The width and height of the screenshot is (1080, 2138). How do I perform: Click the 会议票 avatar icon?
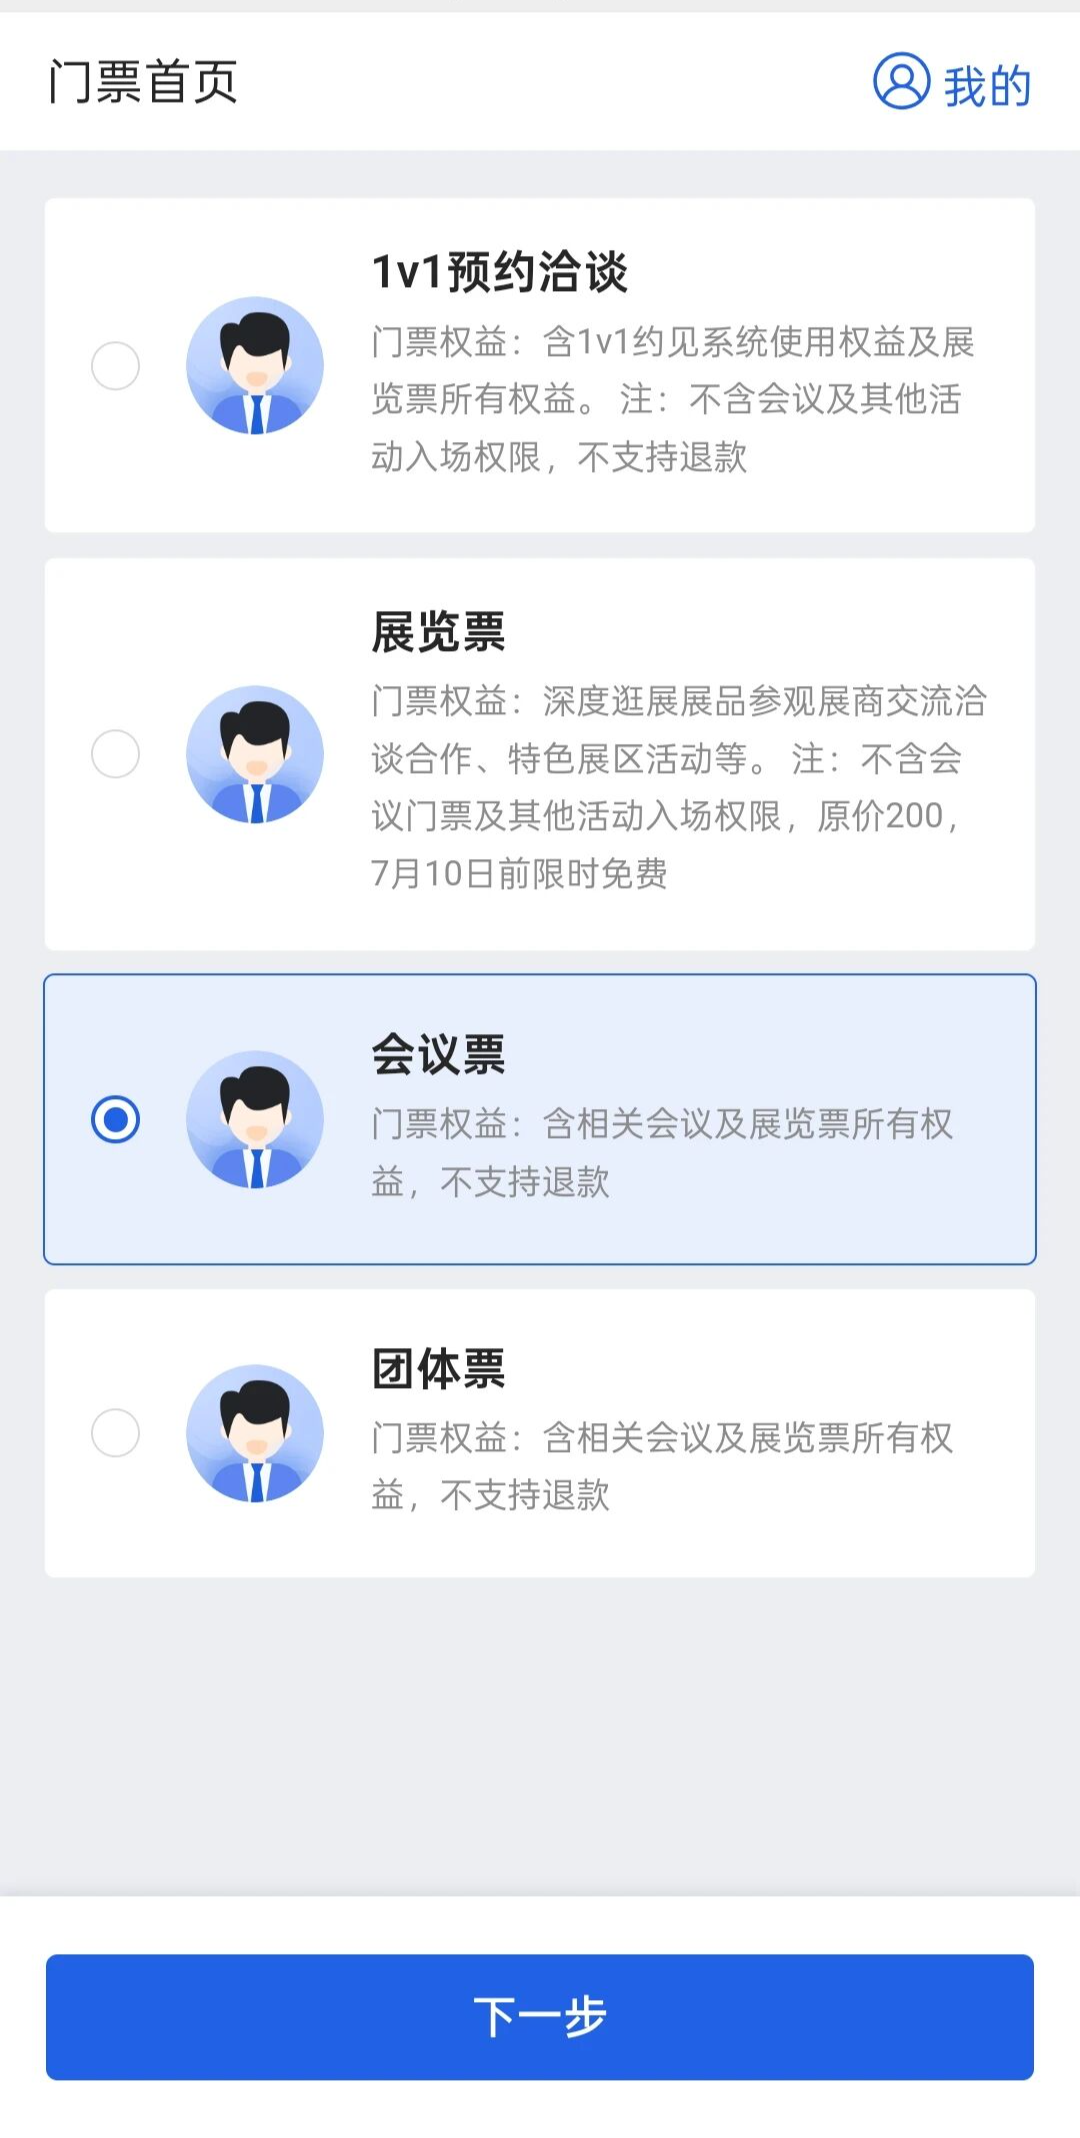(x=255, y=1119)
